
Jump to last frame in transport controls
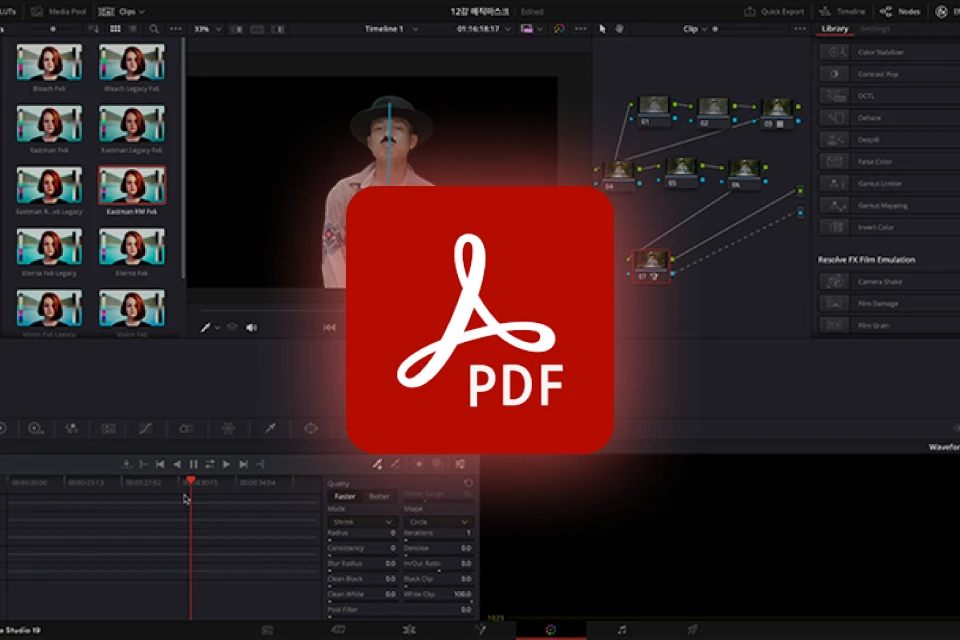pos(243,464)
